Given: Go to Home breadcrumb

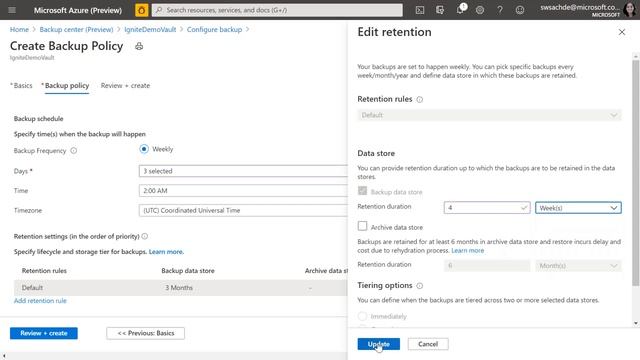Looking at the screenshot, I should click(x=19, y=29).
